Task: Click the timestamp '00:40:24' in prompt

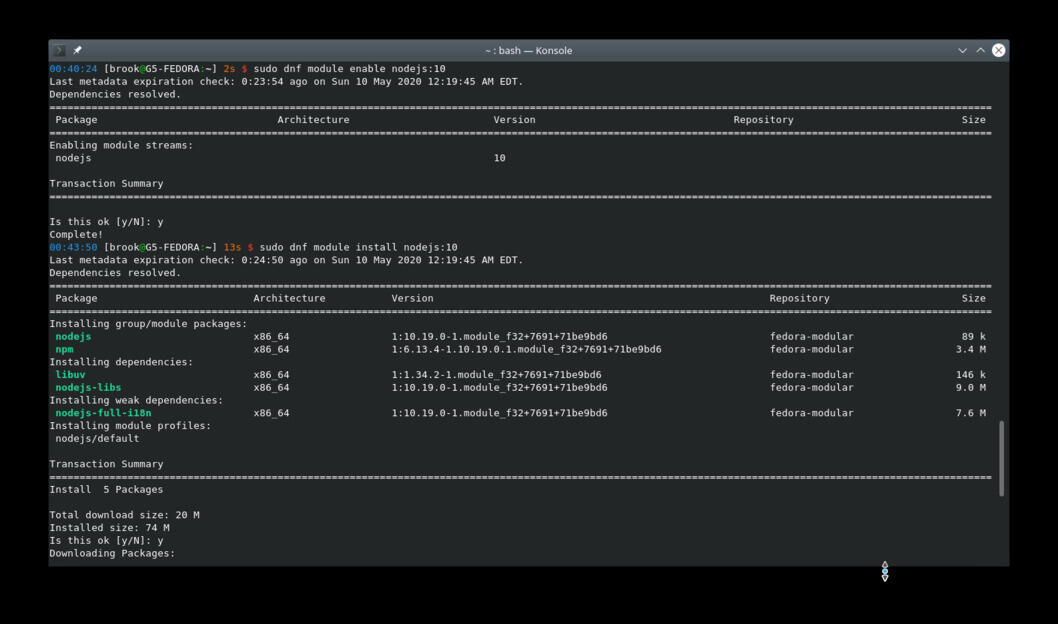Action: coord(73,69)
